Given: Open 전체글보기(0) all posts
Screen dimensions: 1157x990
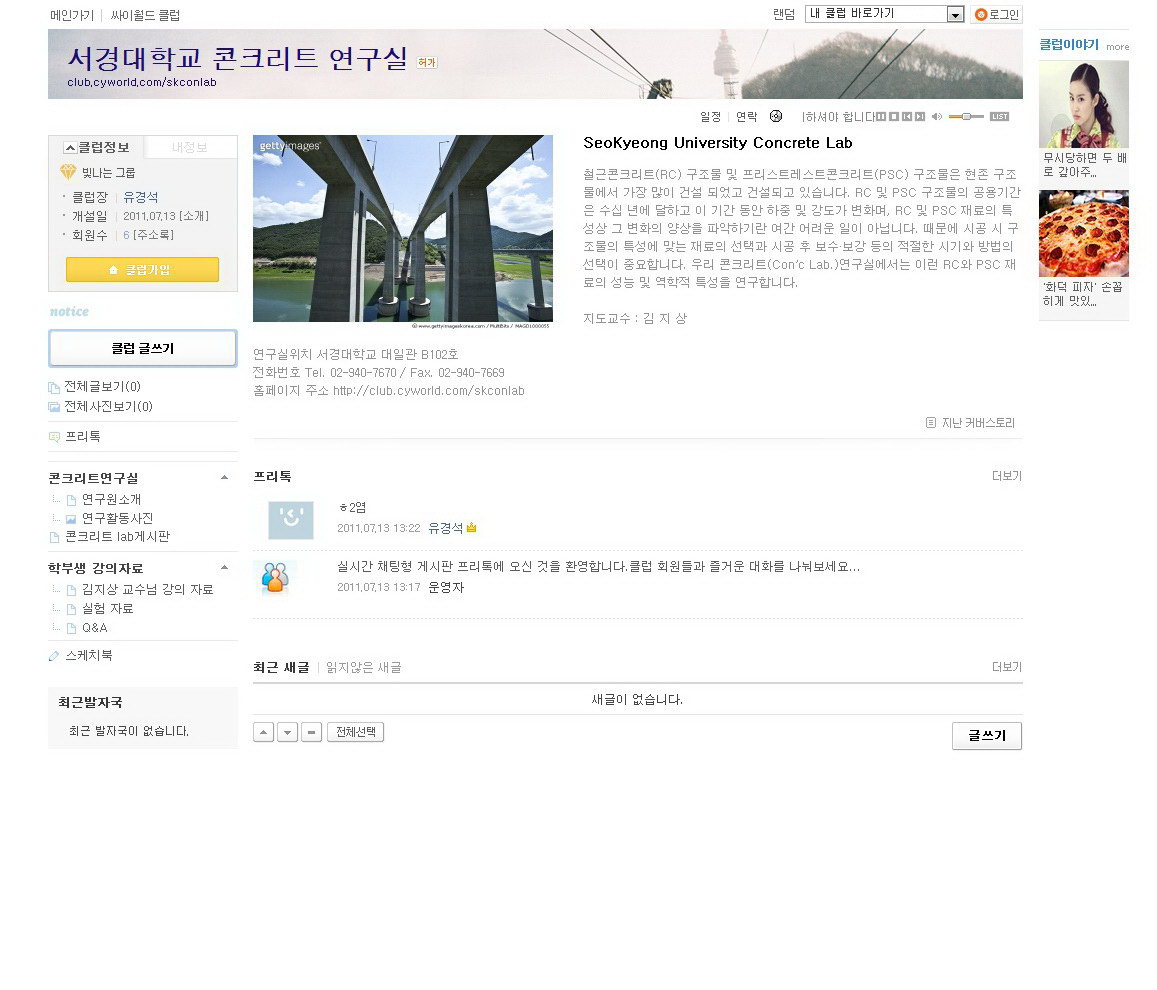Looking at the screenshot, I should click(102, 387).
